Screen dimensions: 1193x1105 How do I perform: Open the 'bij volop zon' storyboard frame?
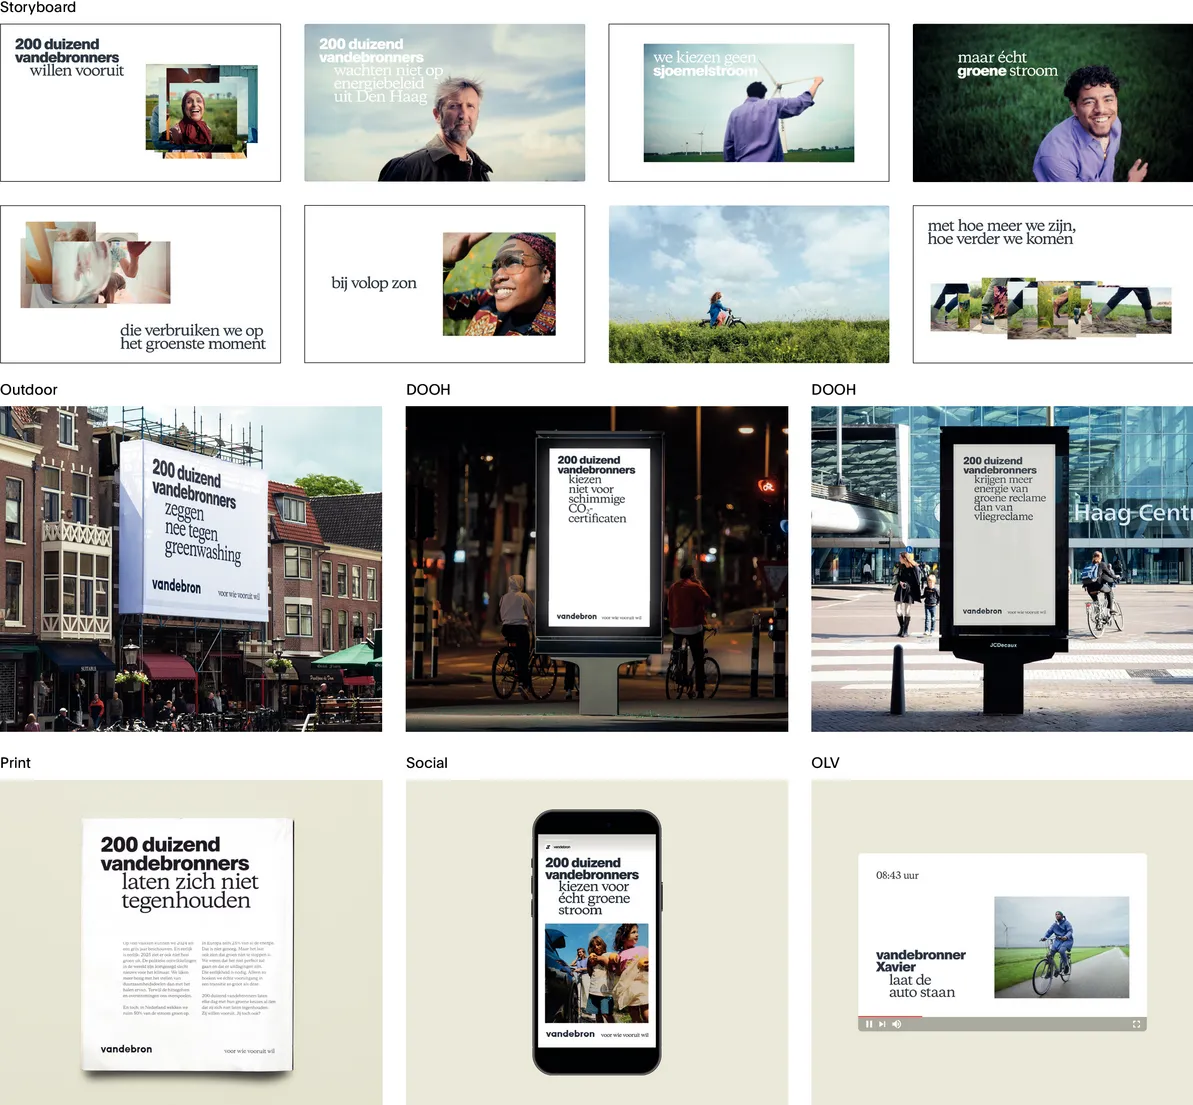click(444, 284)
